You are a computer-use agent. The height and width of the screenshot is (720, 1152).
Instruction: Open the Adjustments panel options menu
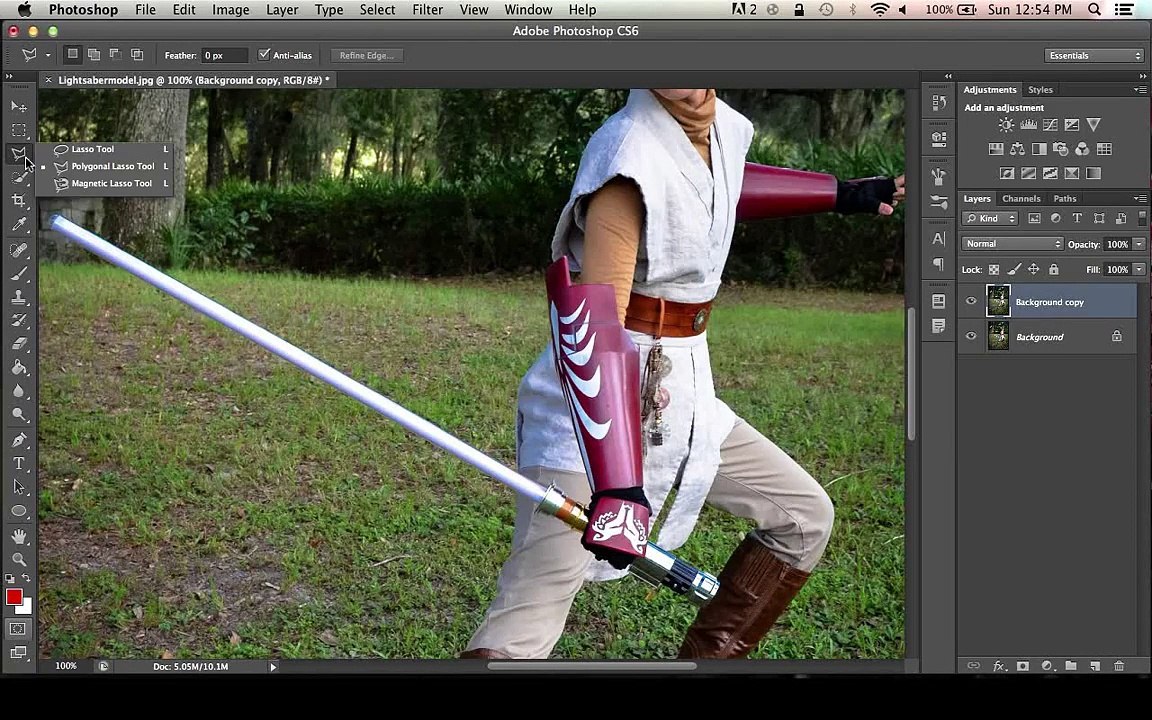pyautogui.click(x=1140, y=90)
